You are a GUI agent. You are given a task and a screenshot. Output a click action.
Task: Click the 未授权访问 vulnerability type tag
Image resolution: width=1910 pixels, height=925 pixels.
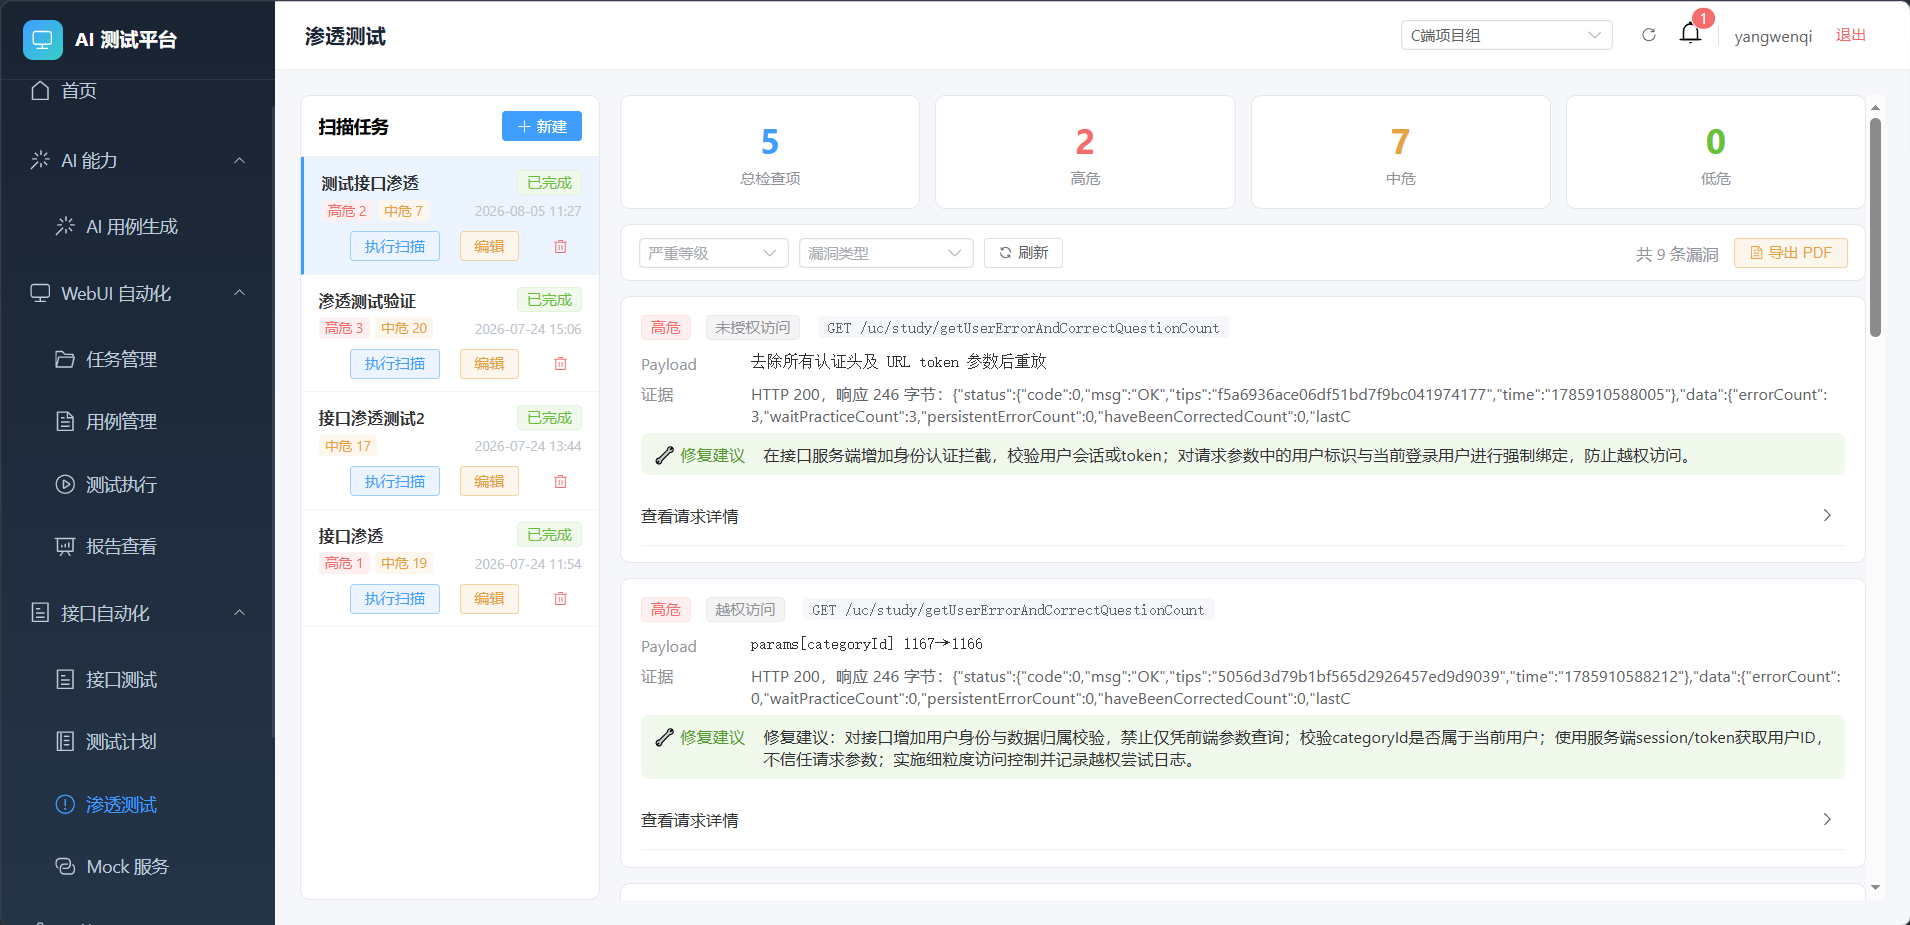[752, 328]
